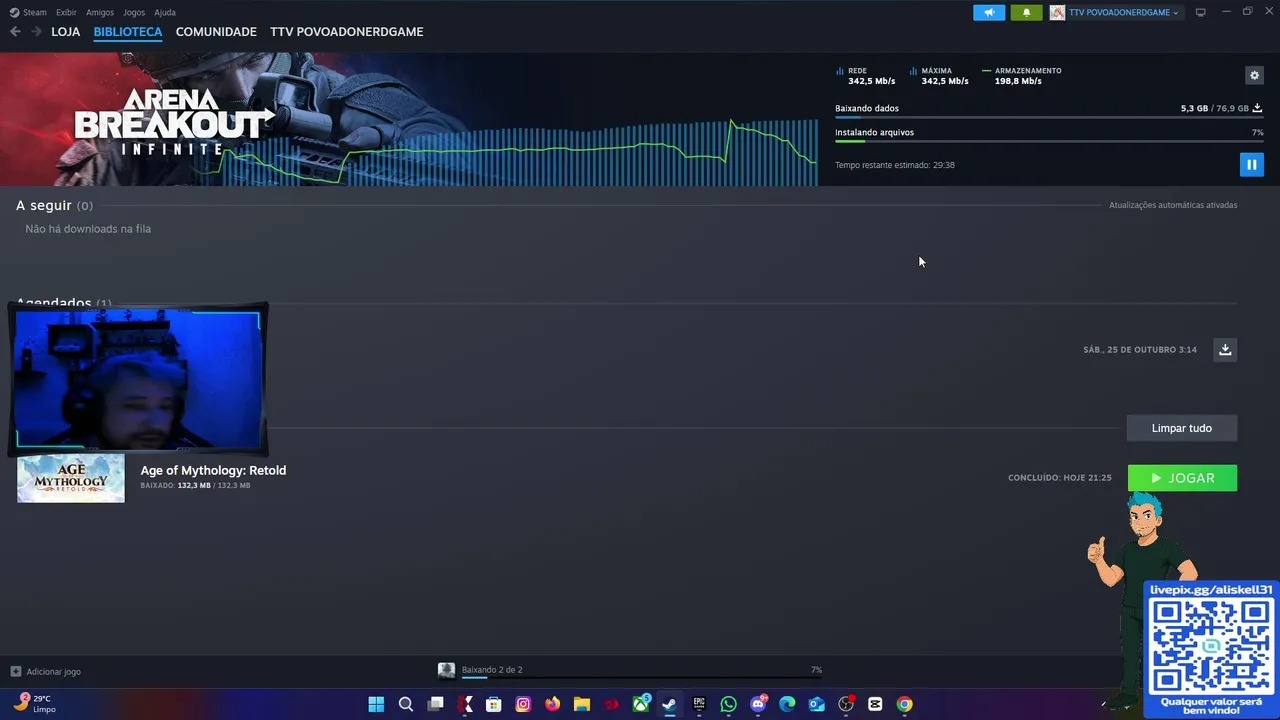Screen dimensions: 1280x720
Task: Open CapCut from the taskbar
Action: click(876, 704)
